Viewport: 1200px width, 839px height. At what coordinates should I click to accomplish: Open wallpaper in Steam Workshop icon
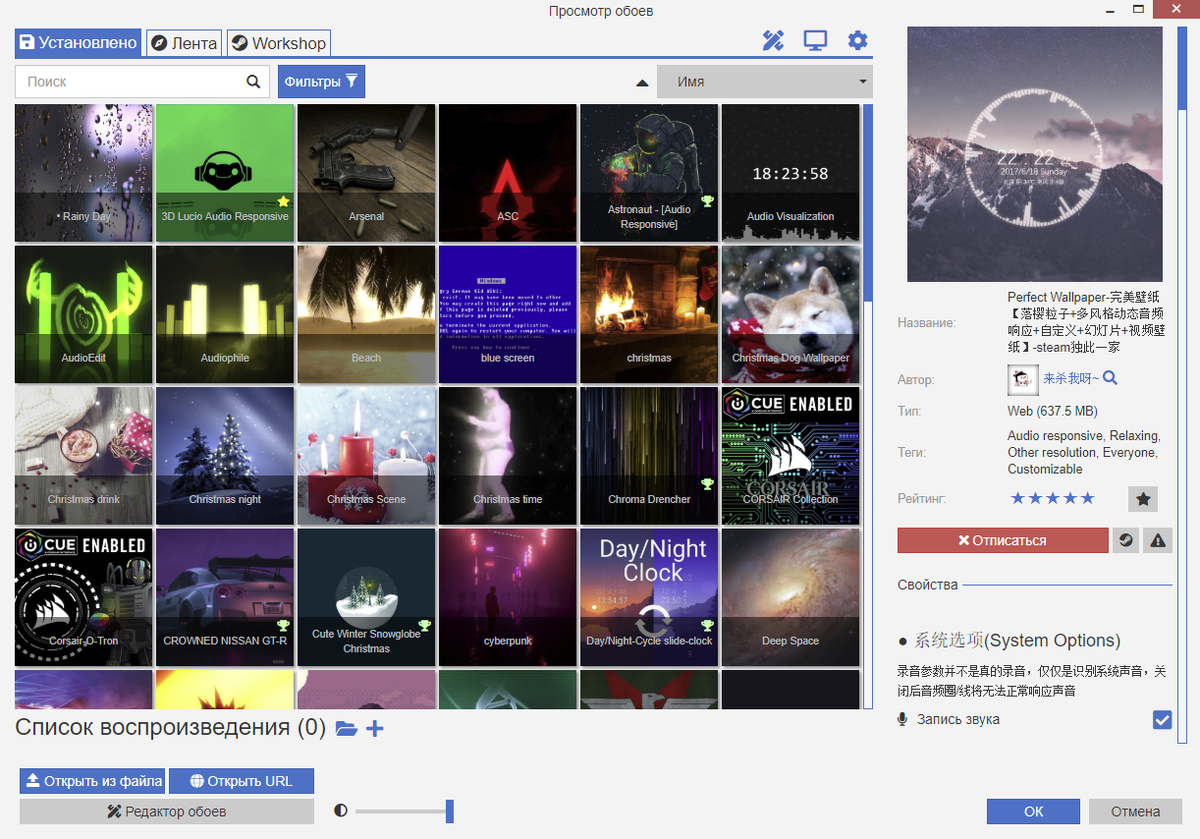coord(1126,540)
